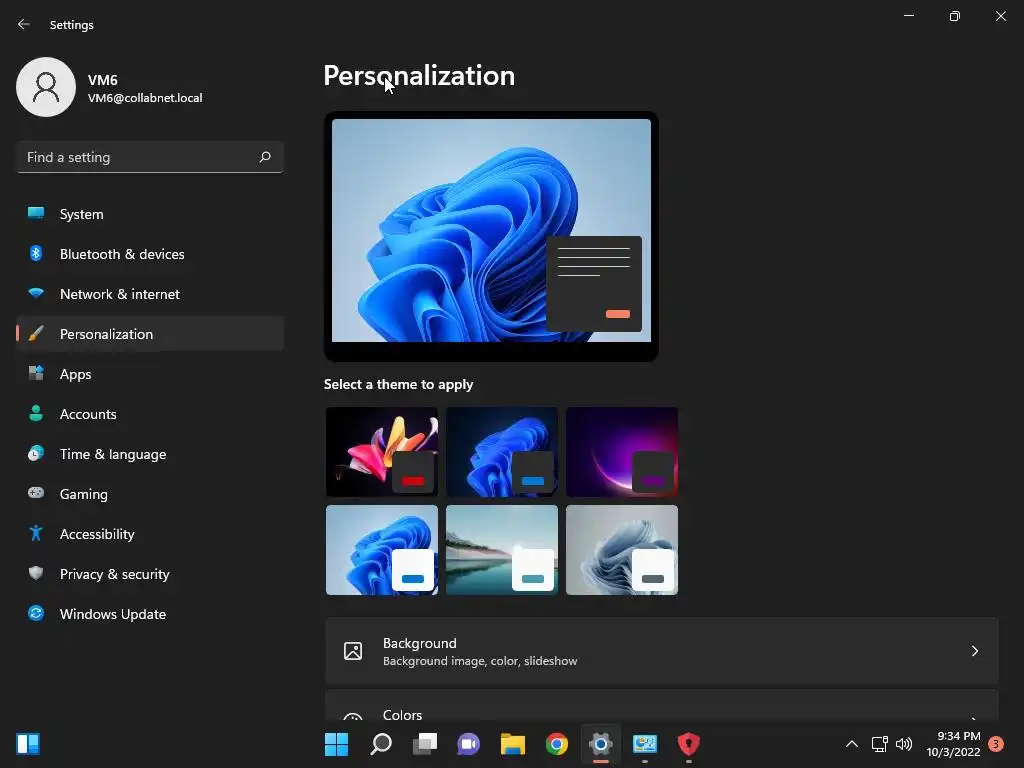Go to System settings
Screen dimensions: 1024x768
150,214
